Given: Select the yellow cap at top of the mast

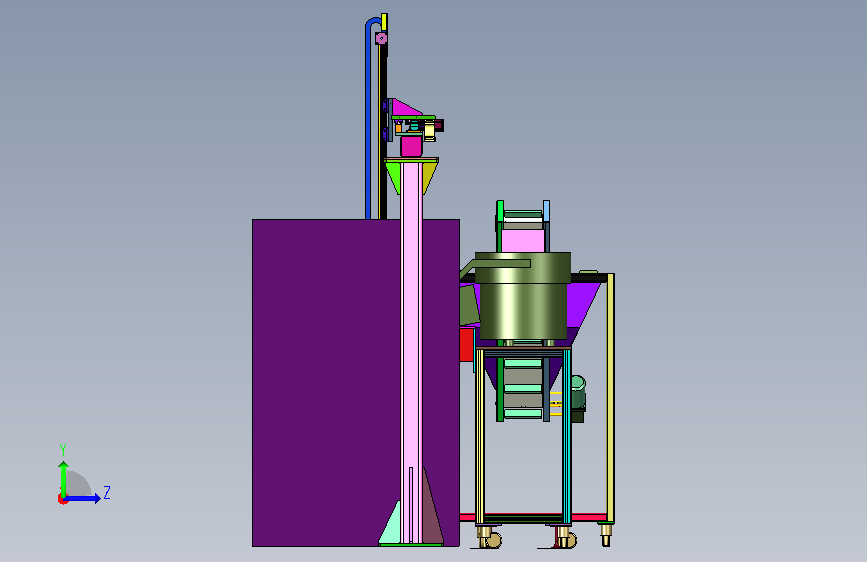Looking at the screenshot, I should pos(384,22).
